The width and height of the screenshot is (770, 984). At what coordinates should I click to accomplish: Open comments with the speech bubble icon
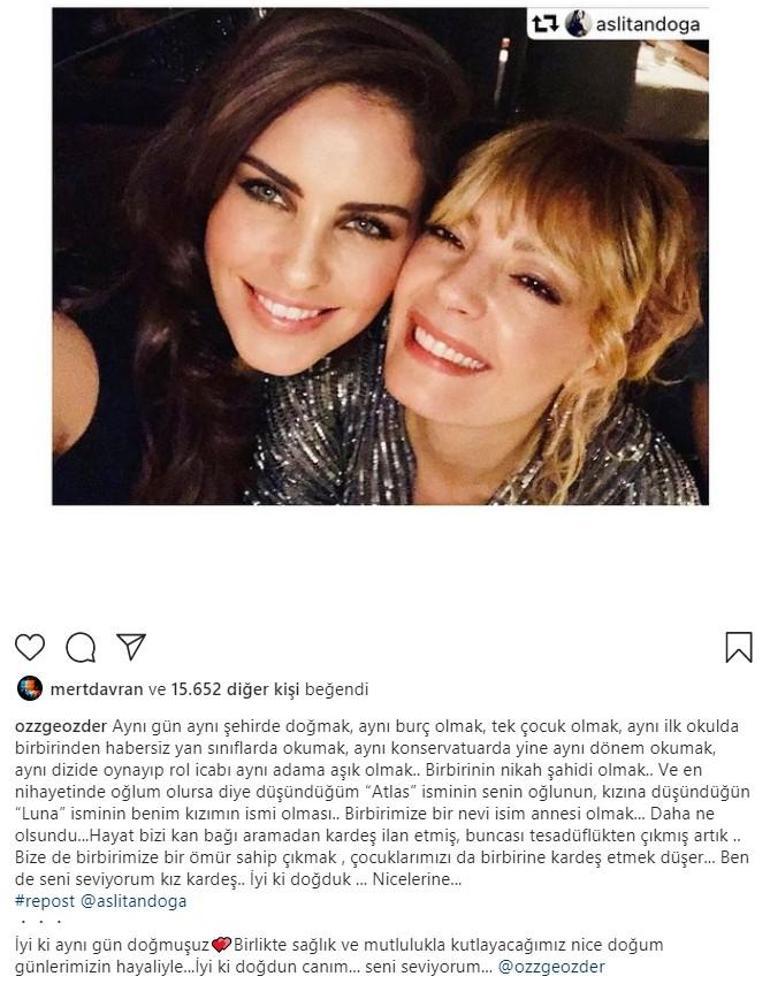[81, 648]
